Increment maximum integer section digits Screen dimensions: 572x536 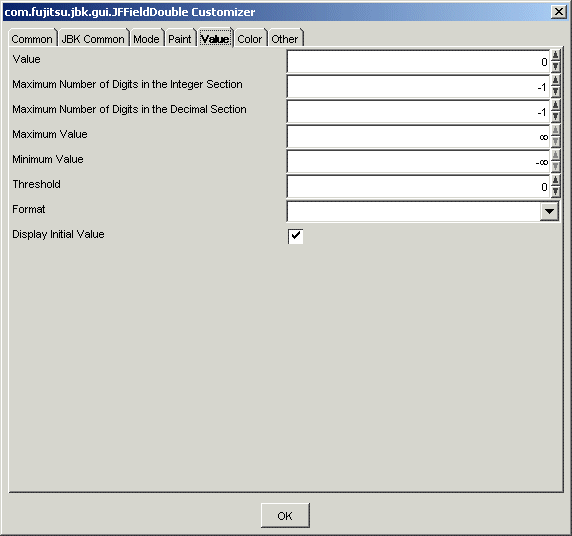point(555,81)
